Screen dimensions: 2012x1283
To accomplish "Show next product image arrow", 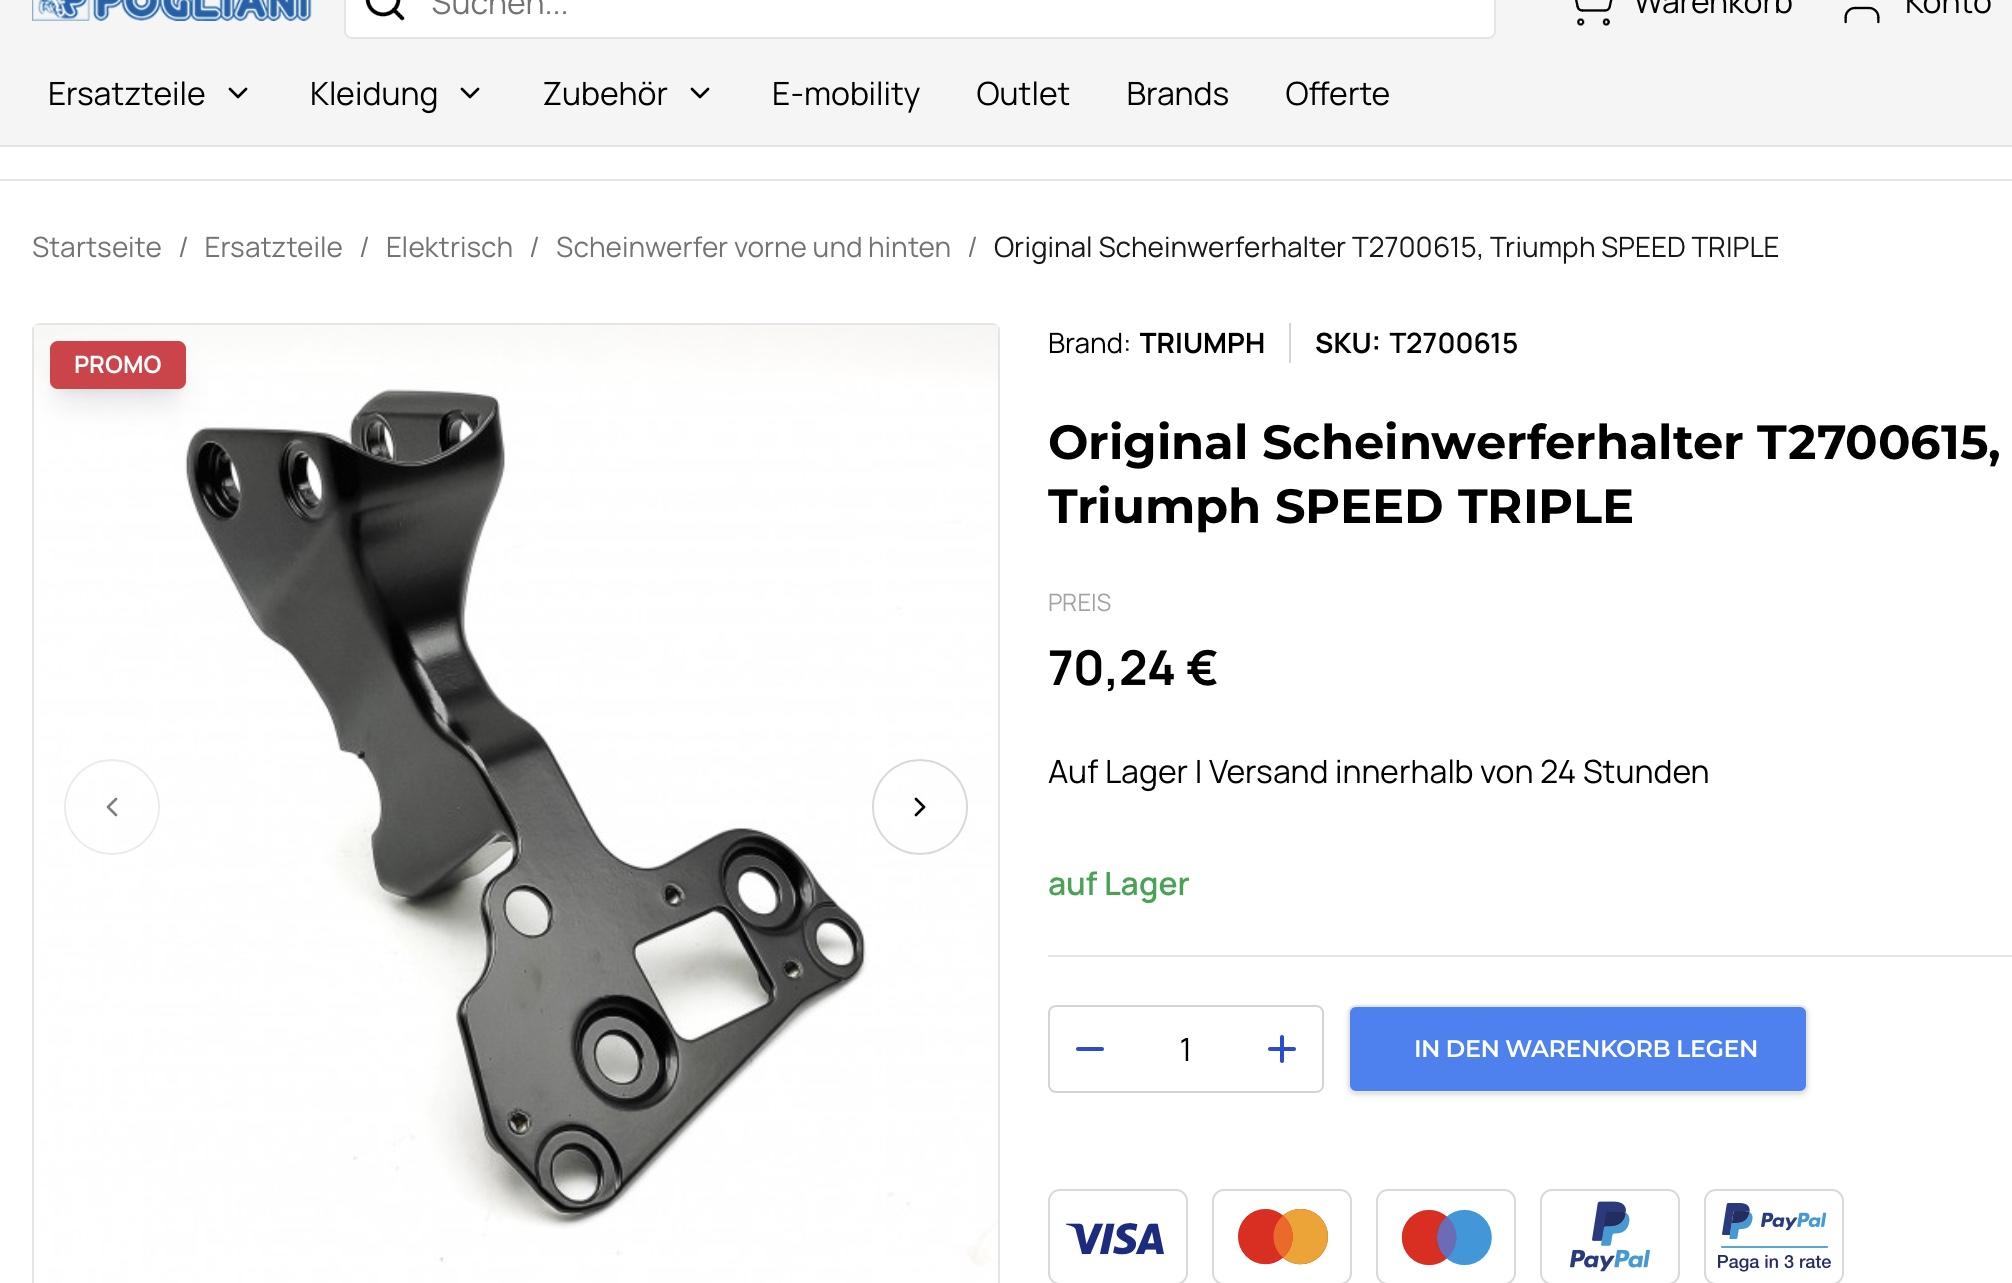I will click(x=920, y=807).
